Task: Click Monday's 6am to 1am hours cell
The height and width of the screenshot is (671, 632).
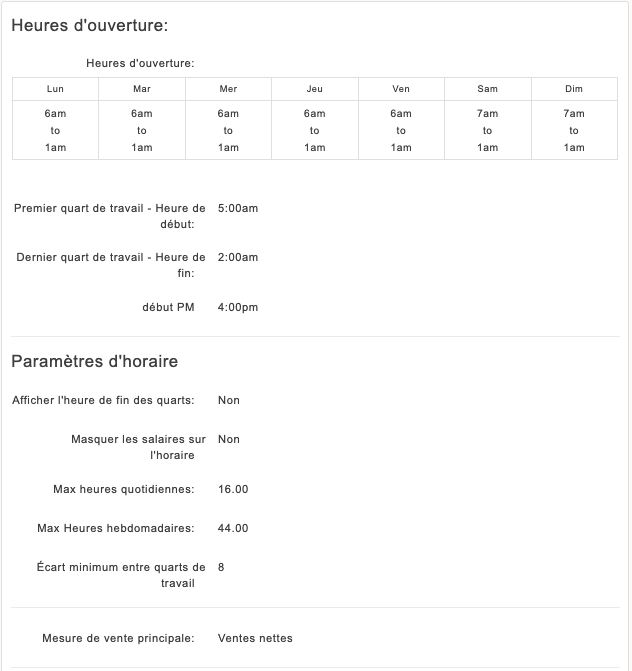Action: point(55,131)
